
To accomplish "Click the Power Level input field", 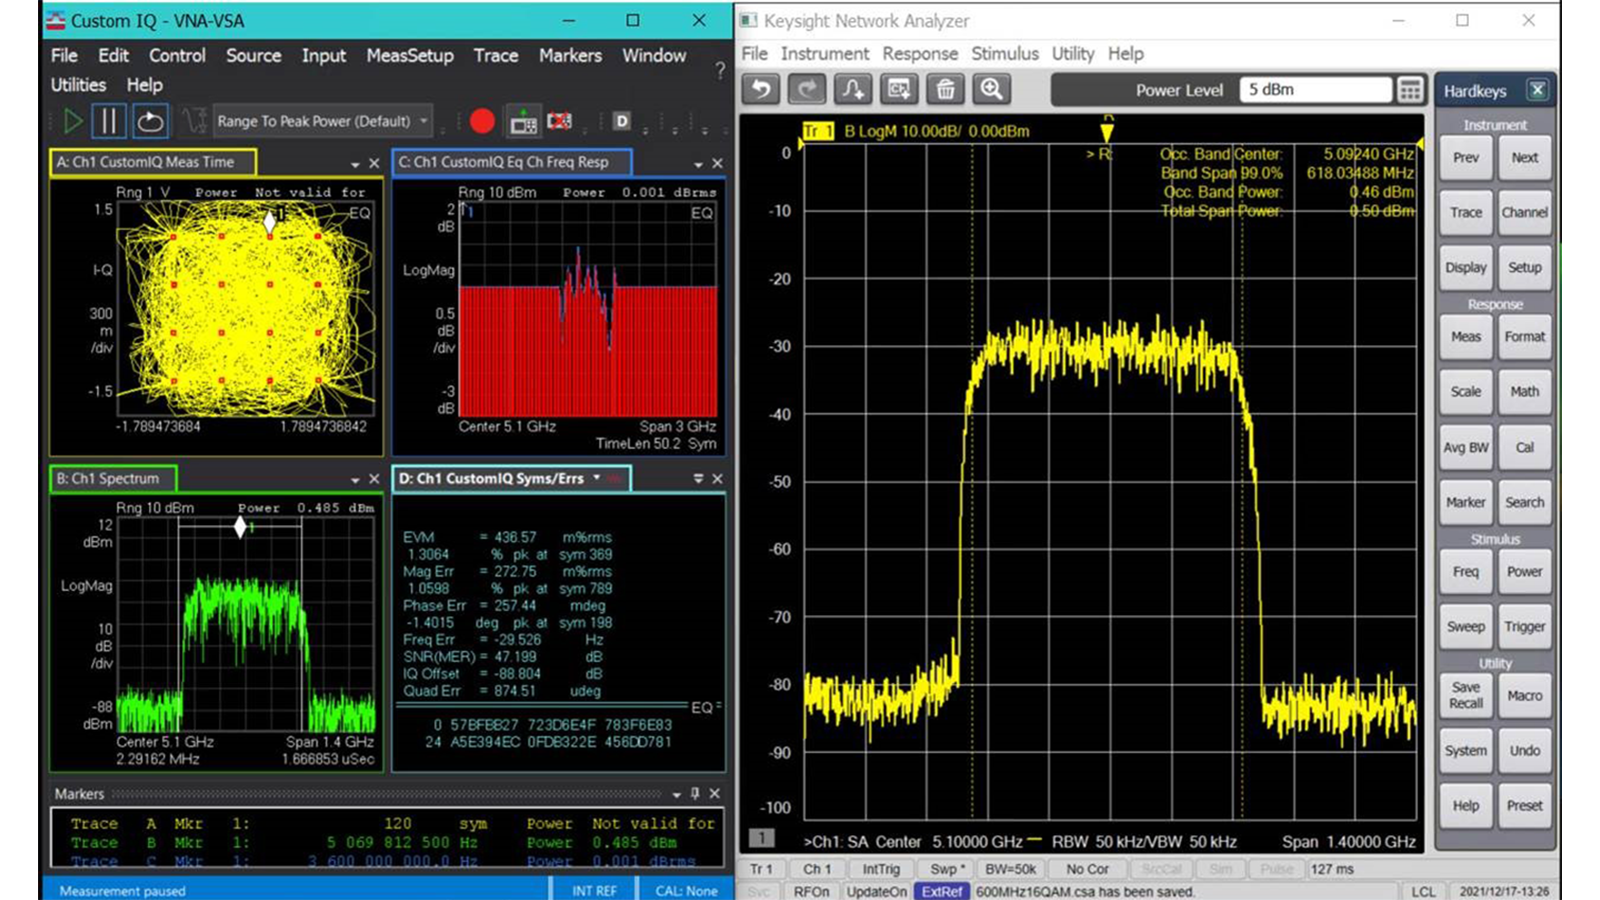I will tap(1315, 89).
